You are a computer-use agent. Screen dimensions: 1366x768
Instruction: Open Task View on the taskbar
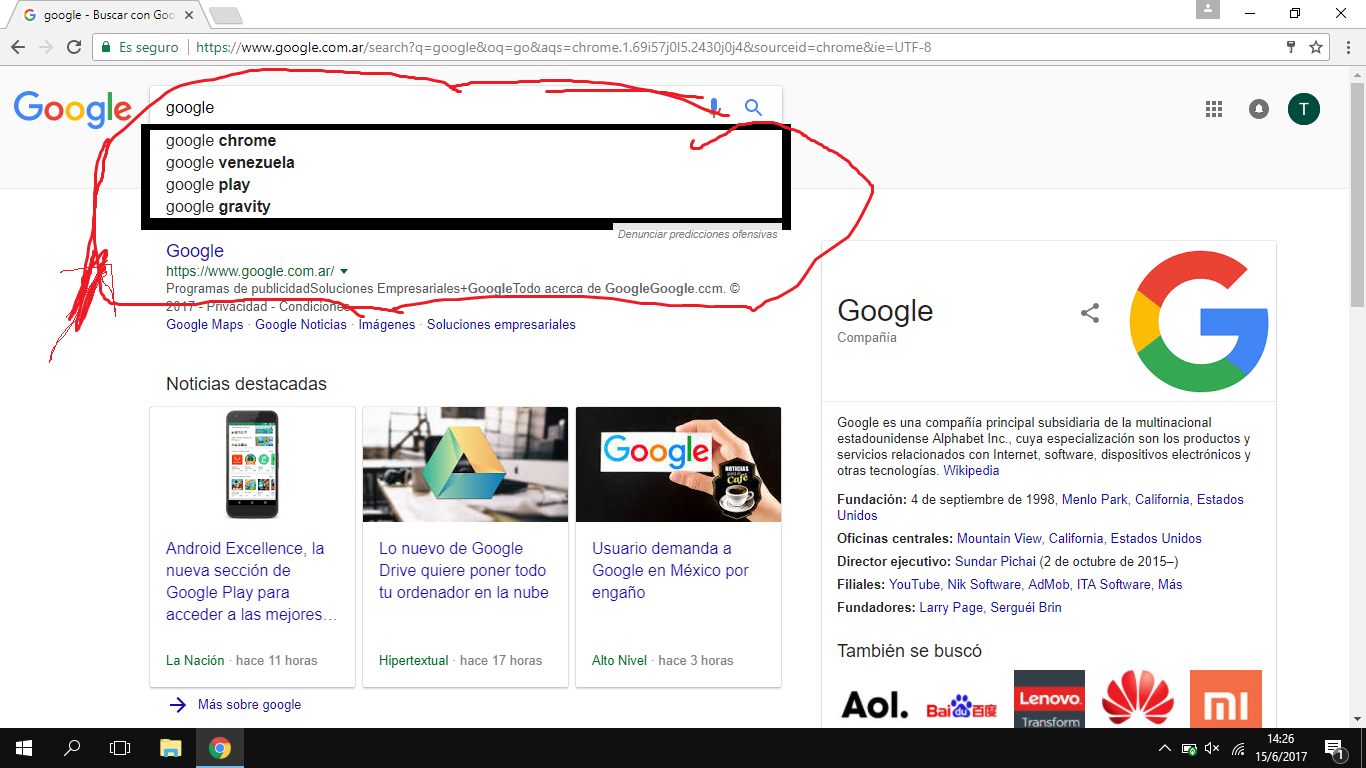click(x=120, y=748)
